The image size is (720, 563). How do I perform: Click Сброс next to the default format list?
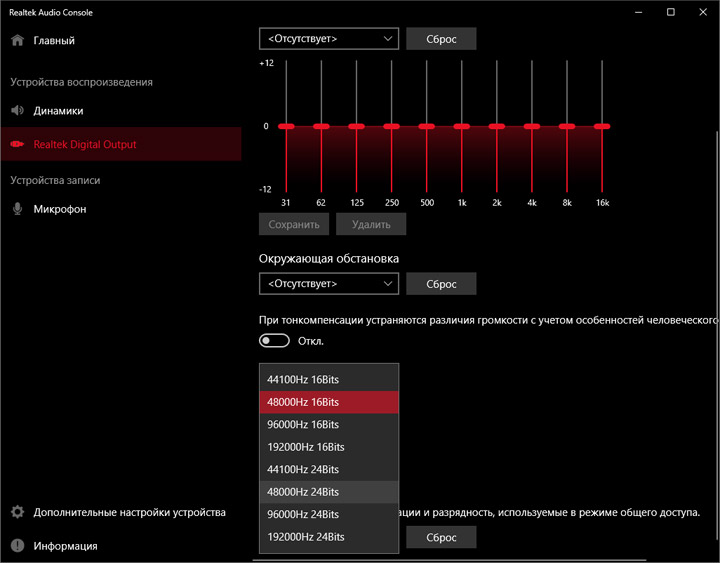coord(441,537)
